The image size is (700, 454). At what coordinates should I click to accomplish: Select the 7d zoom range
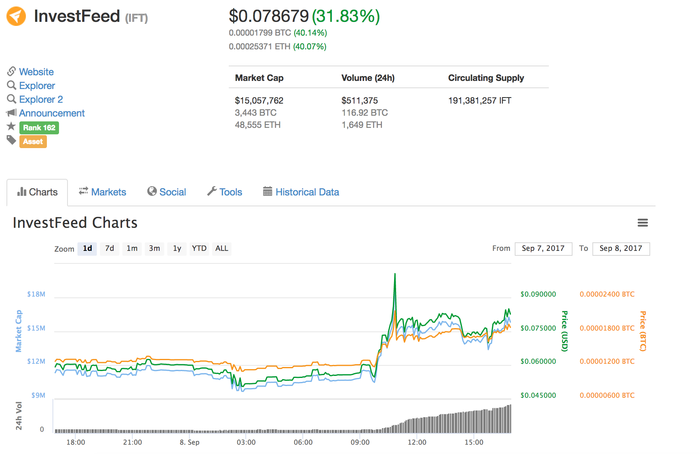coord(109,249)
